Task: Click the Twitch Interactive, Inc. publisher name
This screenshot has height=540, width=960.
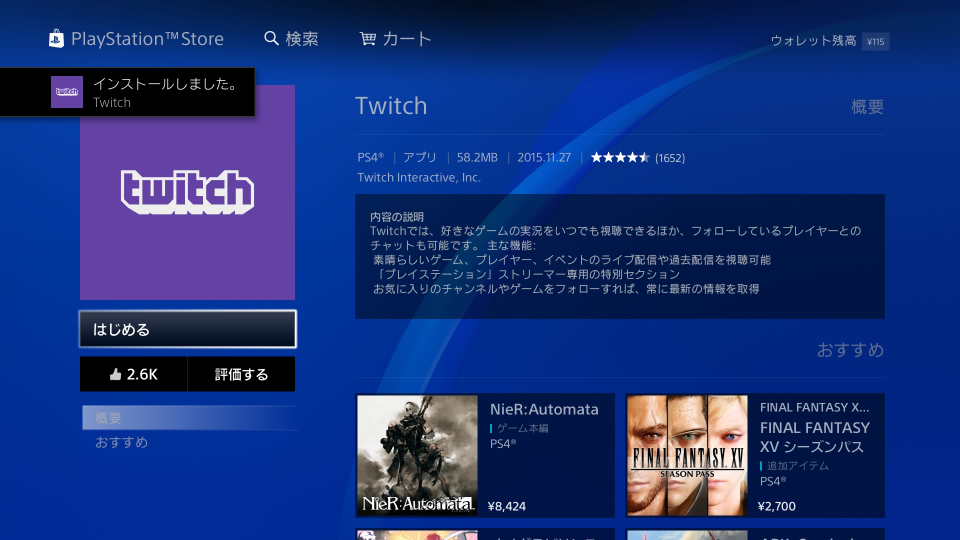Action: 419,178
